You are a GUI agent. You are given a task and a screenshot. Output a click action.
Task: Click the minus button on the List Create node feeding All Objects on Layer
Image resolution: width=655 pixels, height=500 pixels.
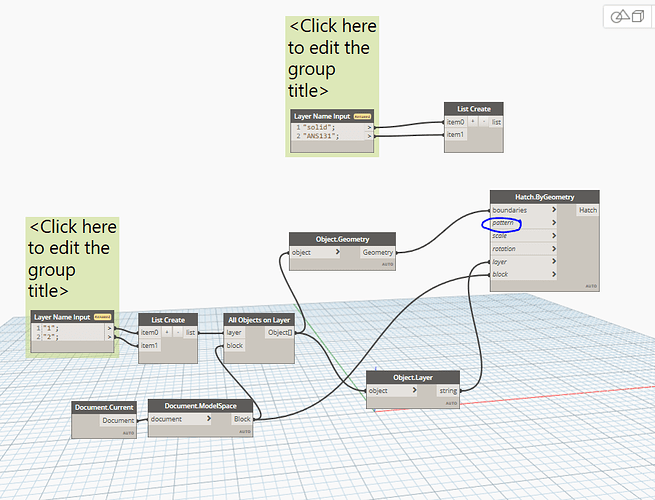click(x=178, y=332)
